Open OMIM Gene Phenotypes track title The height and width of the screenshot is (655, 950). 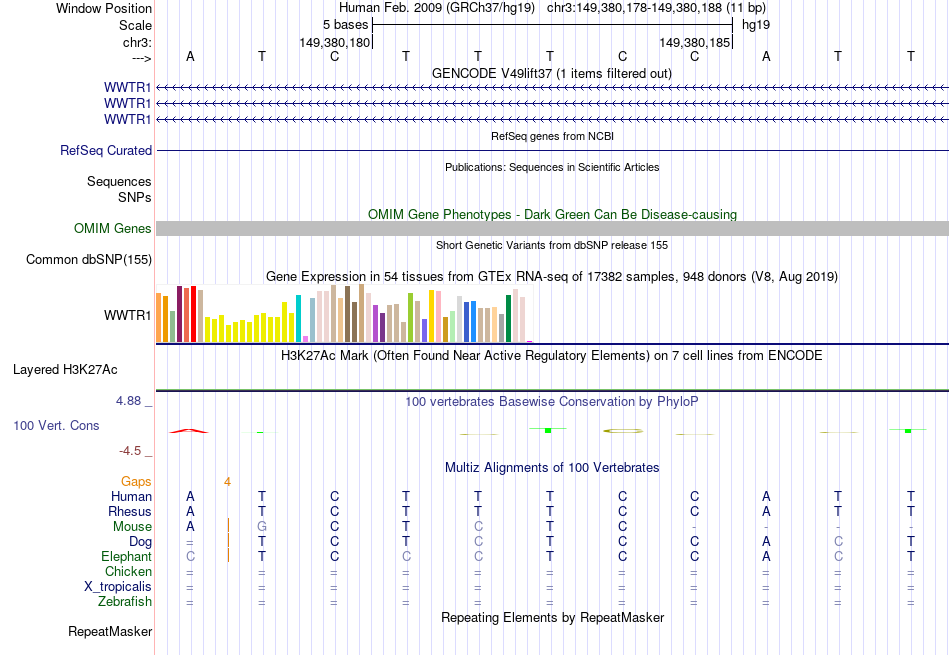tap(552, 214)
